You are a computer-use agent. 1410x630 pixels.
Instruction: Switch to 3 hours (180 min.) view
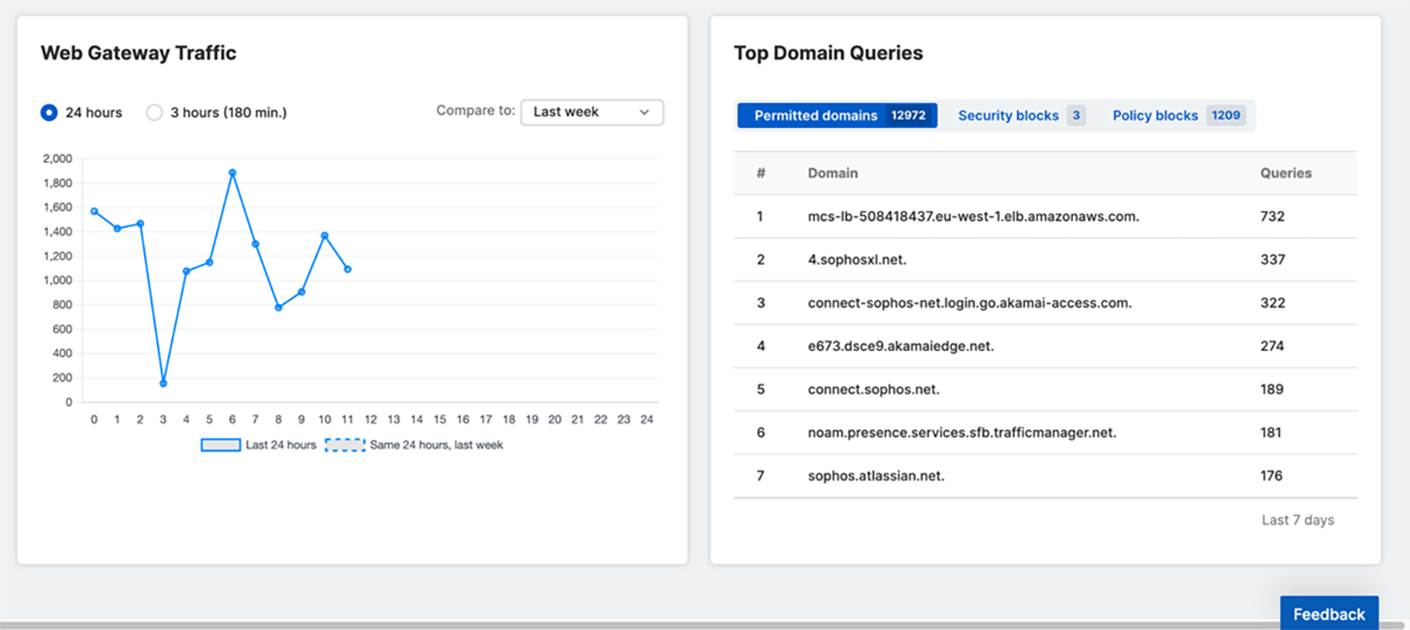point(154,112)
